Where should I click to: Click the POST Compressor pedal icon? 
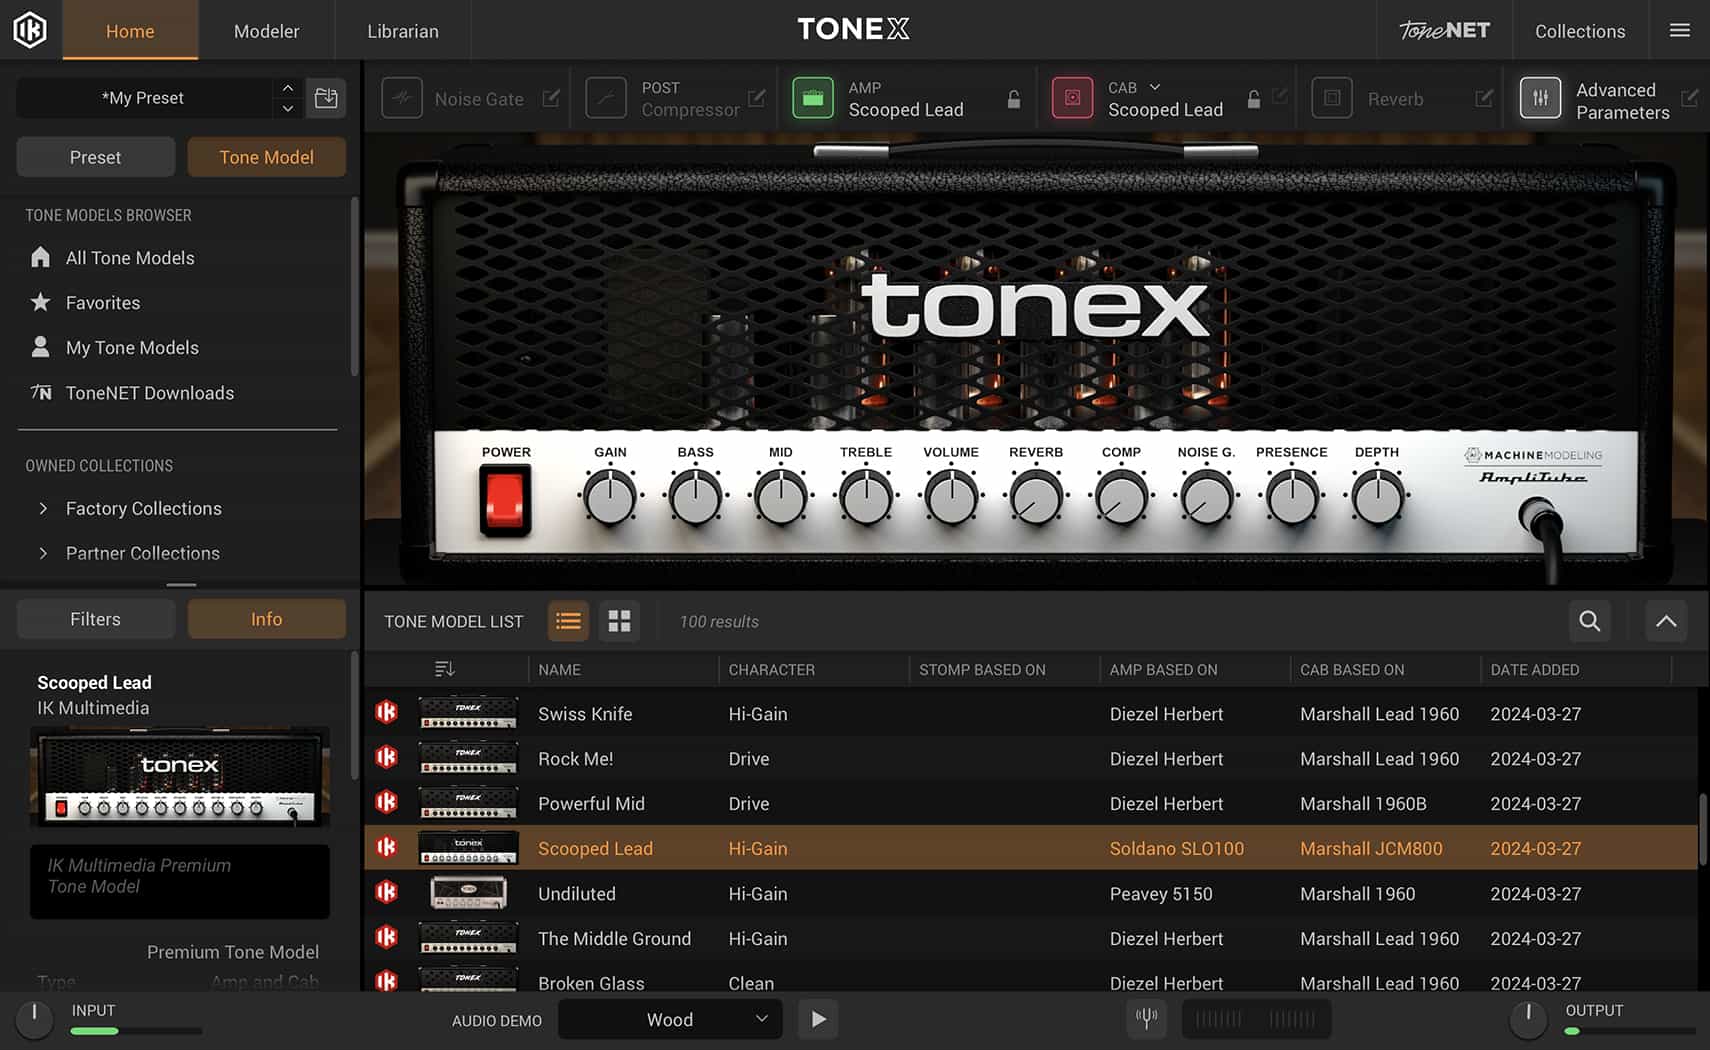[x=606, y=97]
